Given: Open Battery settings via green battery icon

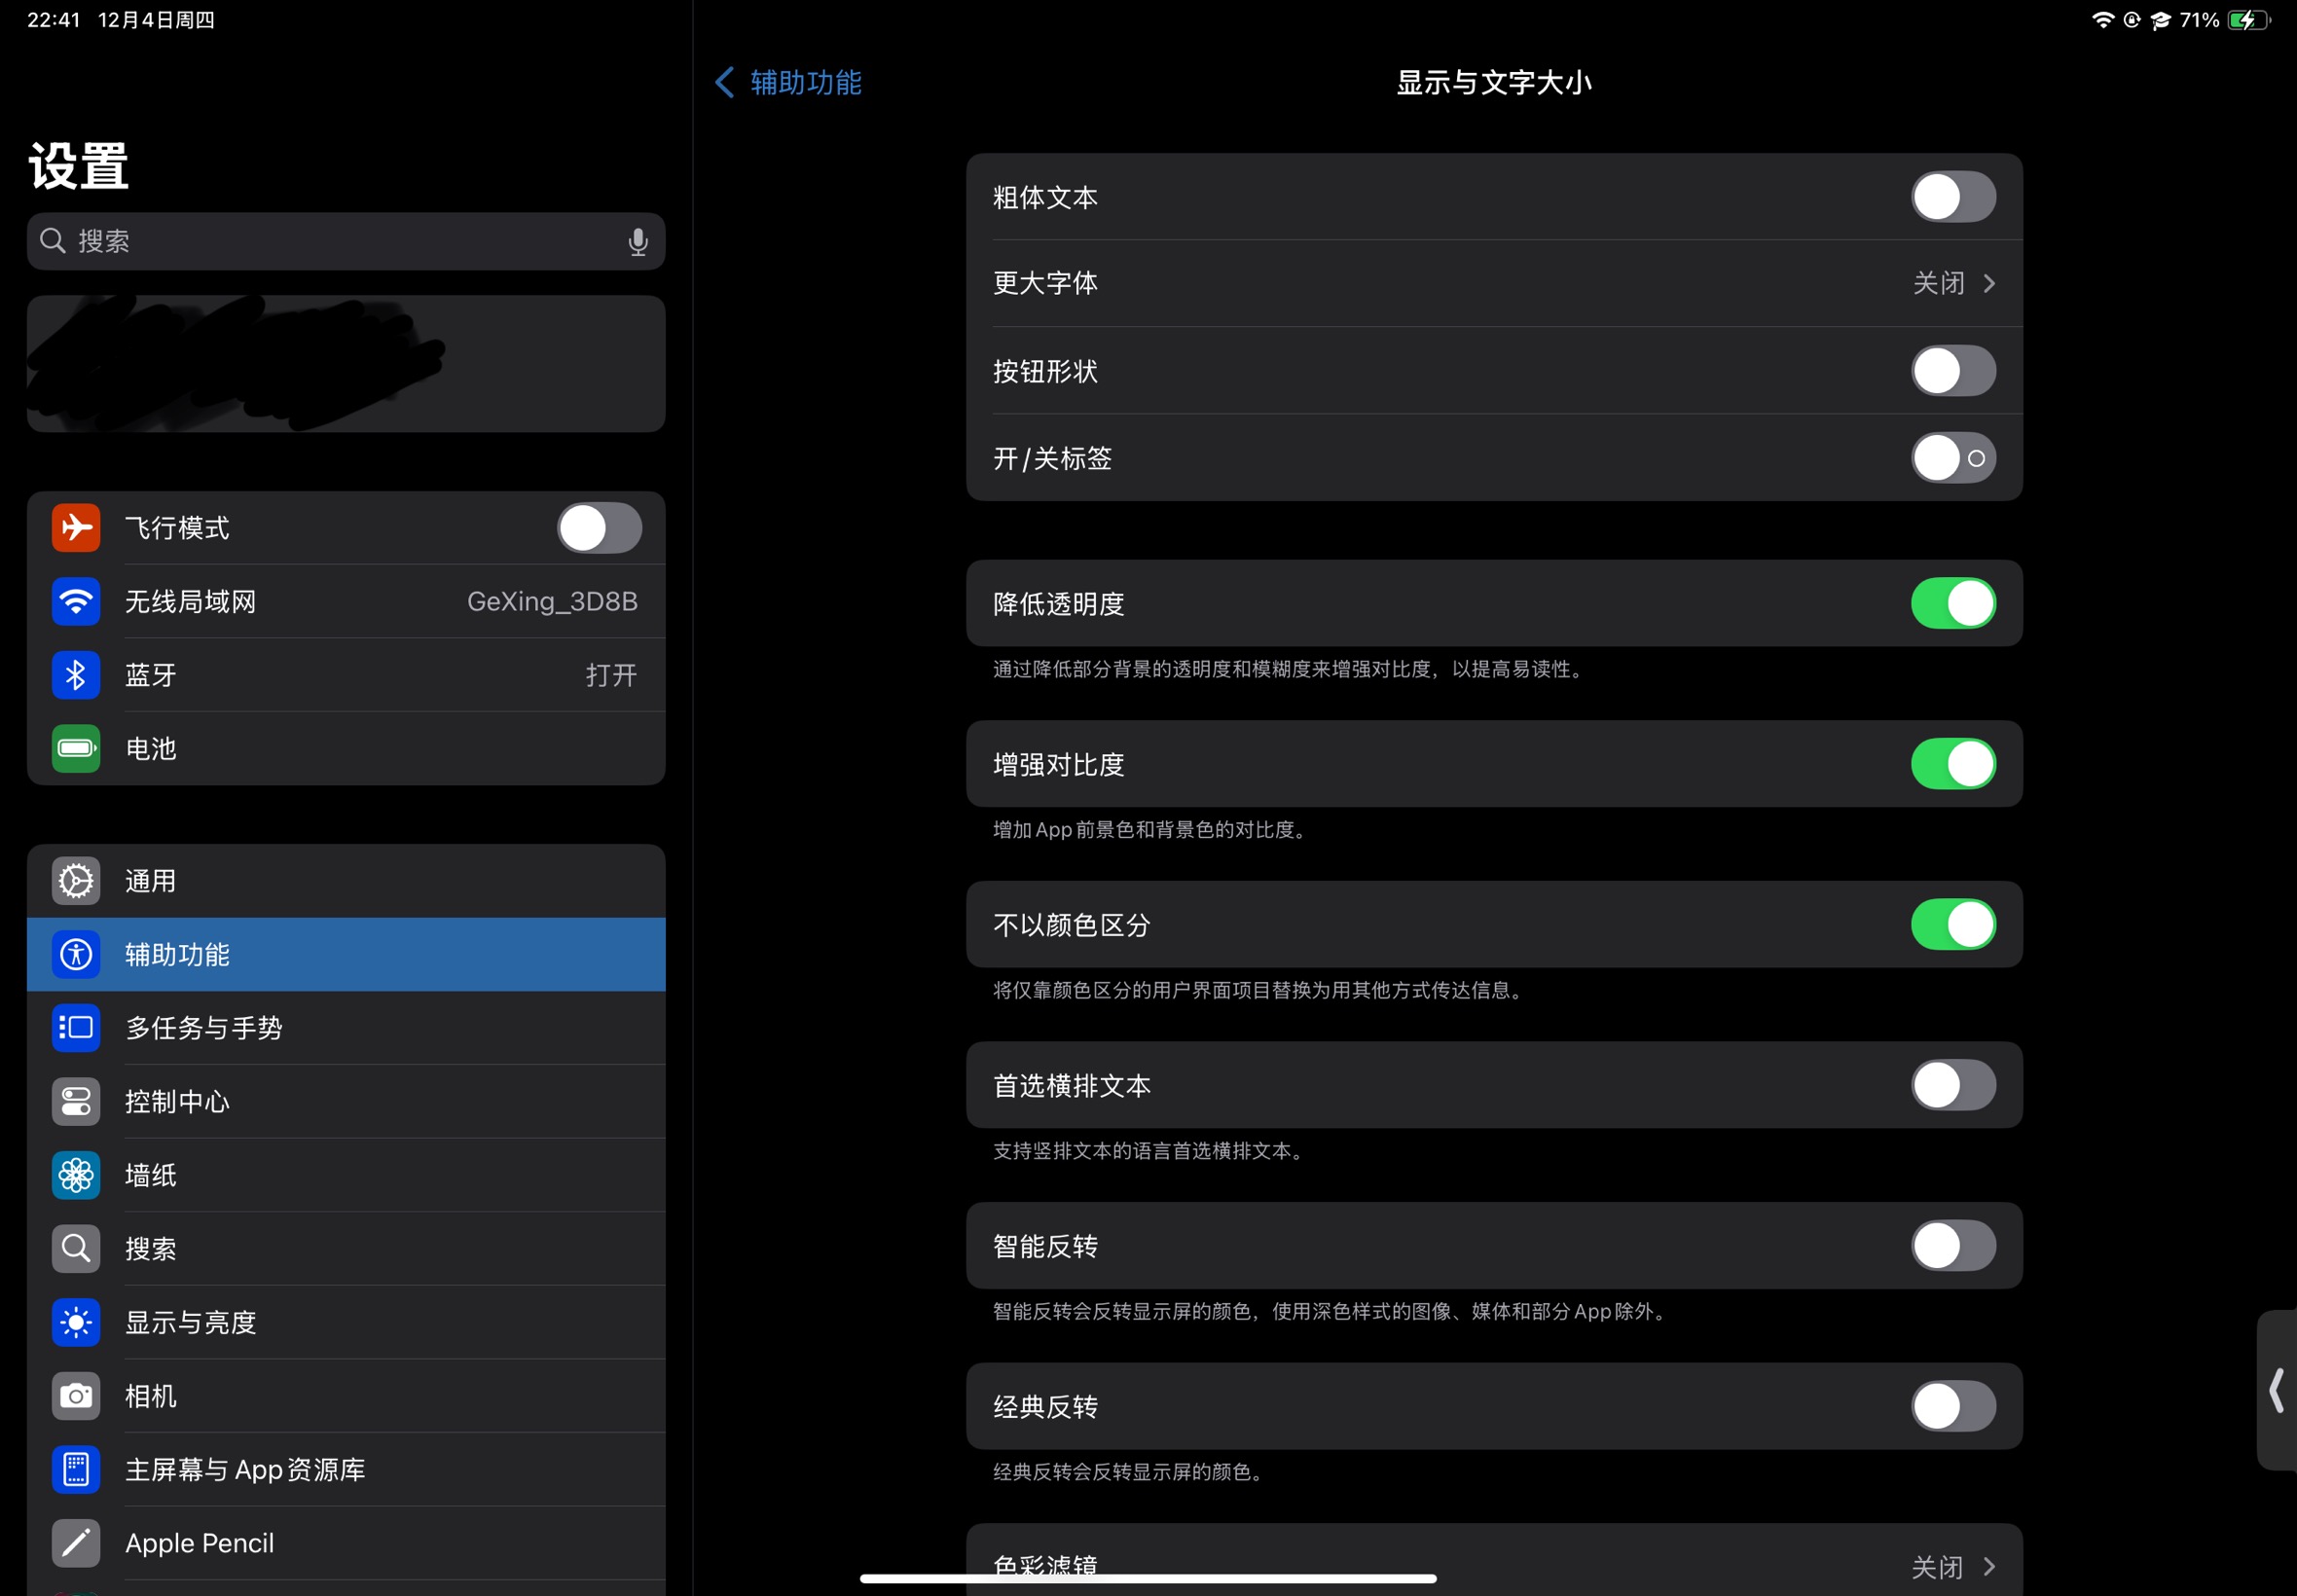Looking at the screenshot, I should 76,748.
